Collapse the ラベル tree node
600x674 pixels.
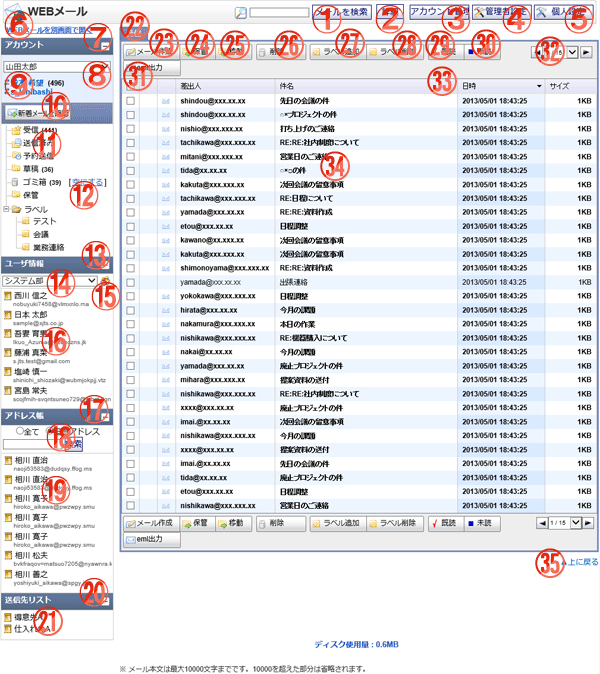[6, 209]
